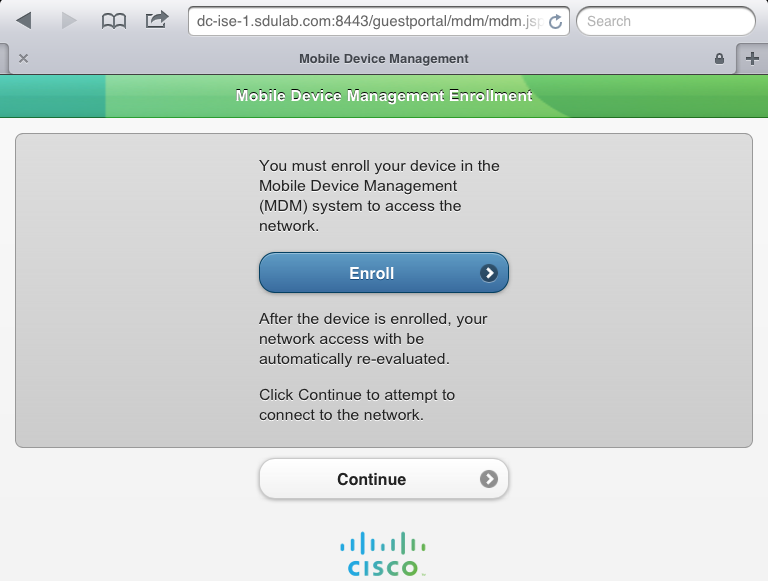Click the arrow icon inside Enroll button
This screenshot has height=581, width=768.
tap(489, 273)
